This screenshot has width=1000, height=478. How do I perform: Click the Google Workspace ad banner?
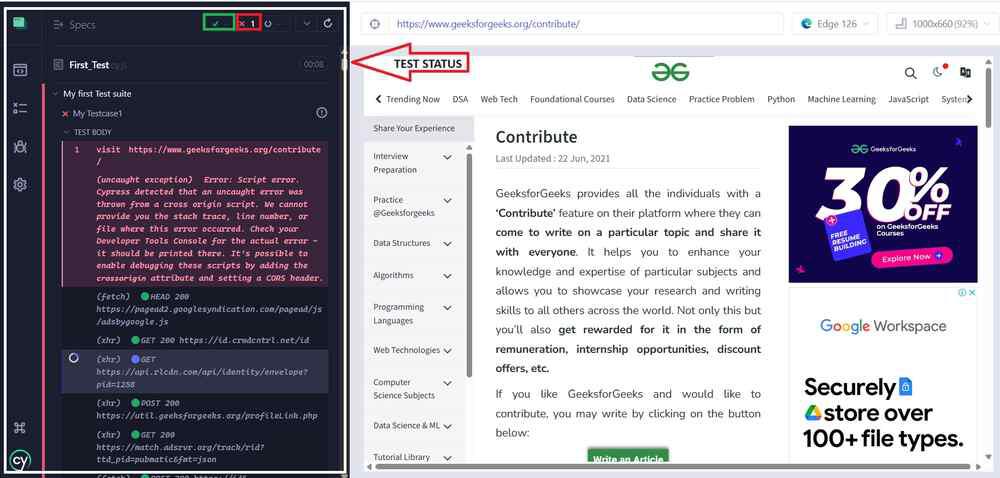pos(883,374)
